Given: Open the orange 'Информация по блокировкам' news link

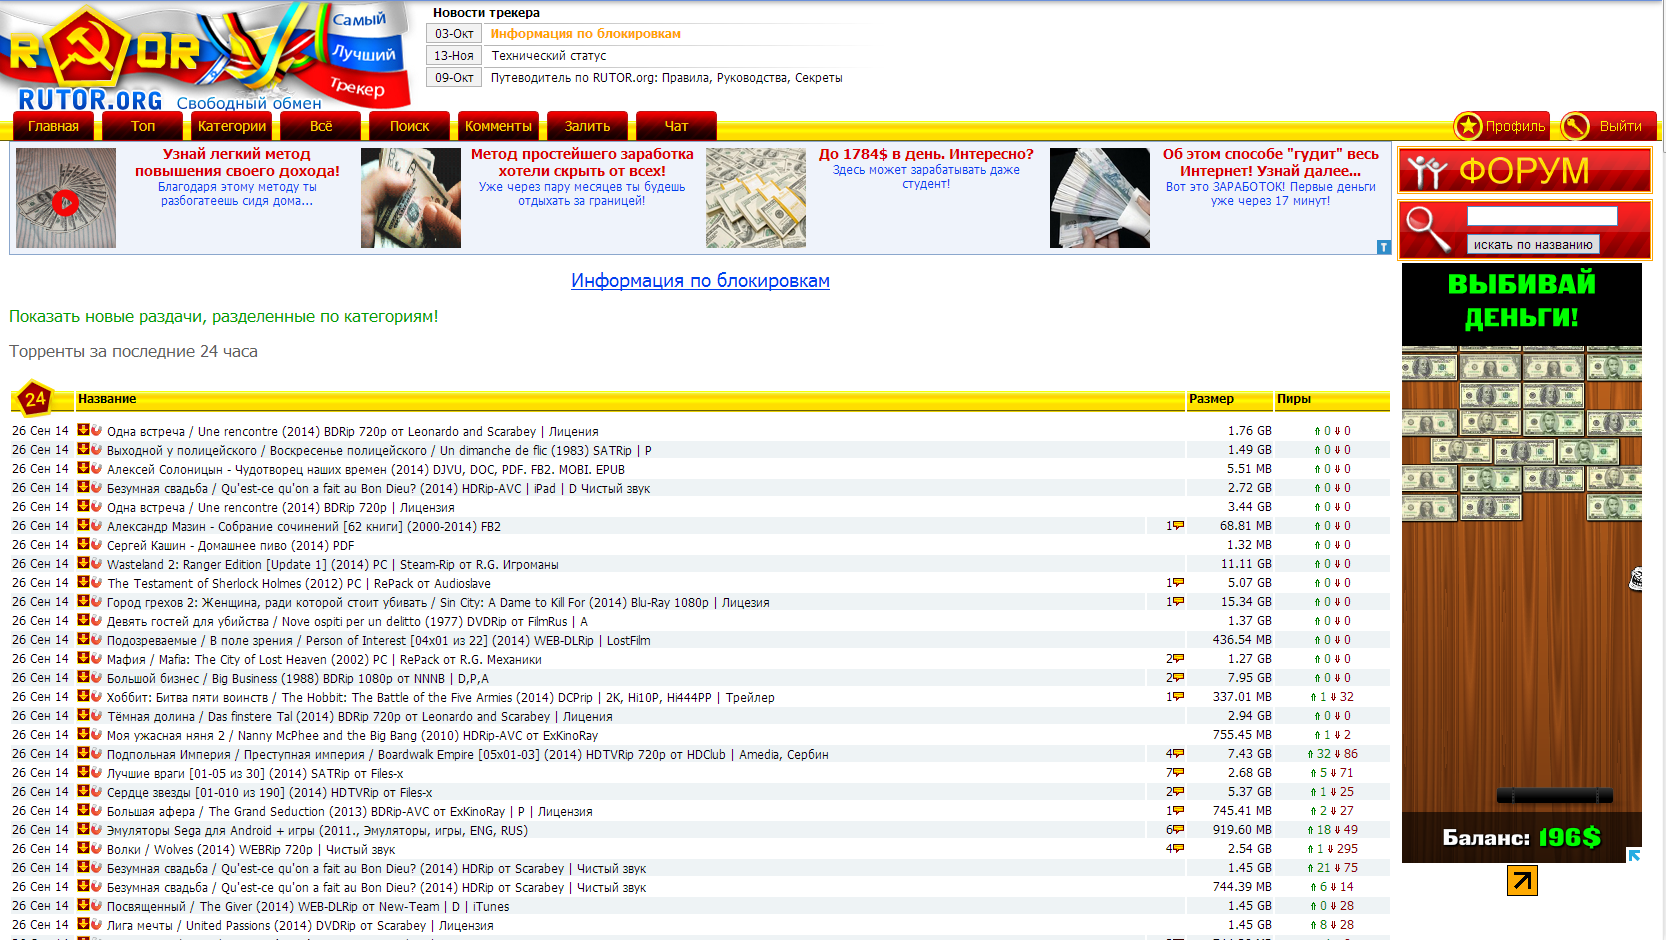Looking at the screenshot, I should coord(586,34).
